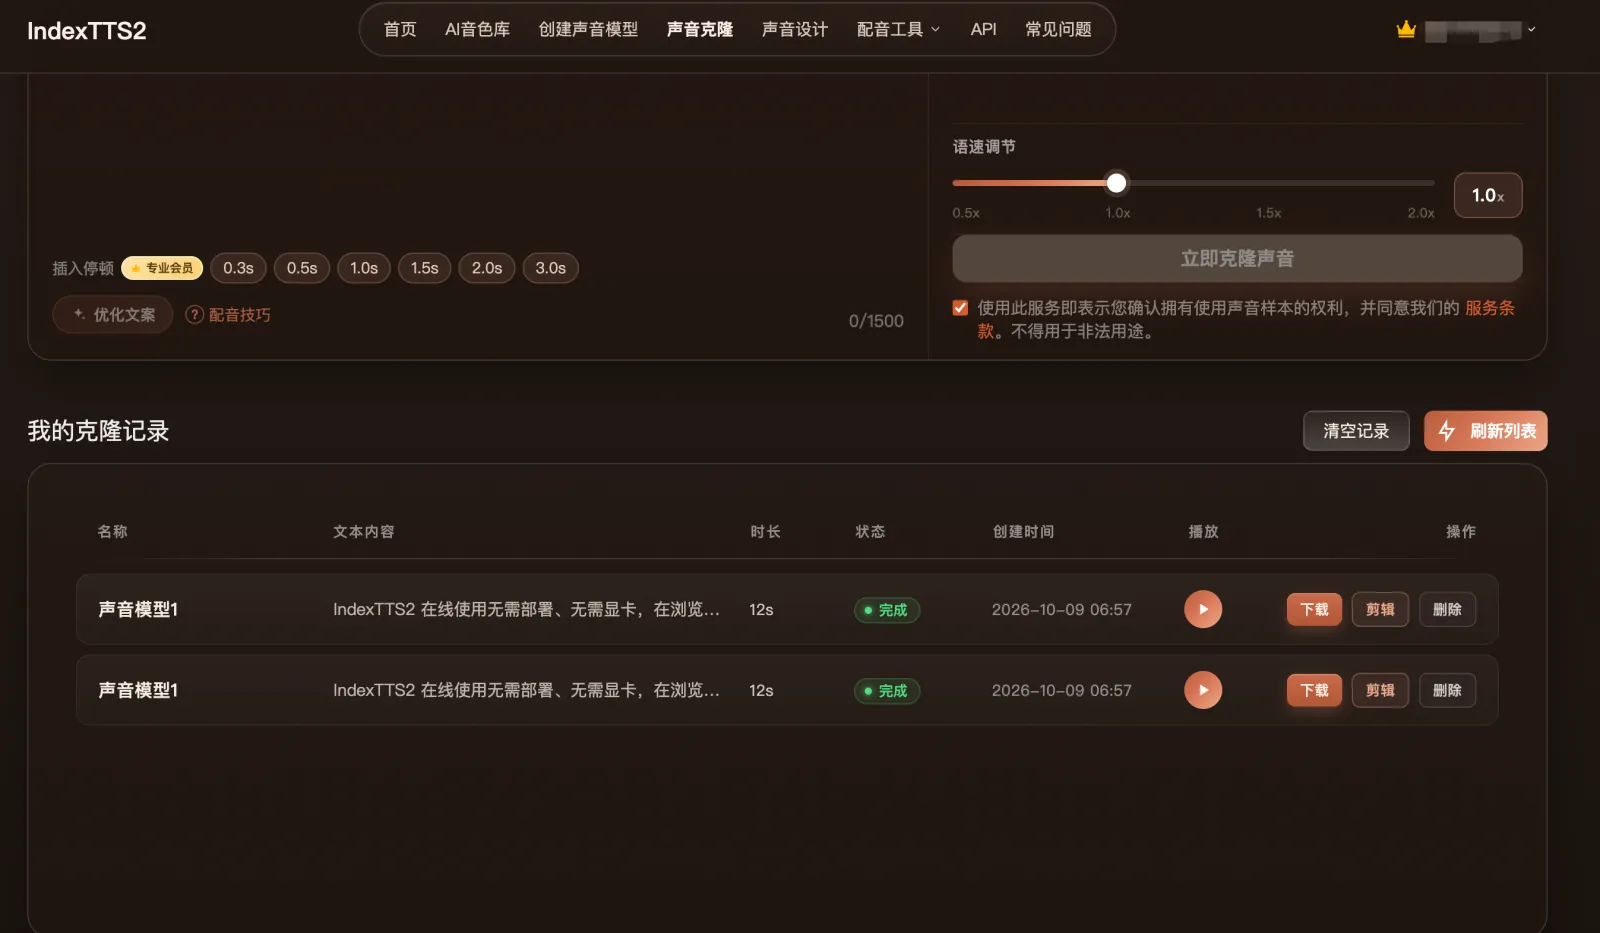1600x933 pixels.
Task: Click the 0/1500 character counter
Action: click(876, 321)
